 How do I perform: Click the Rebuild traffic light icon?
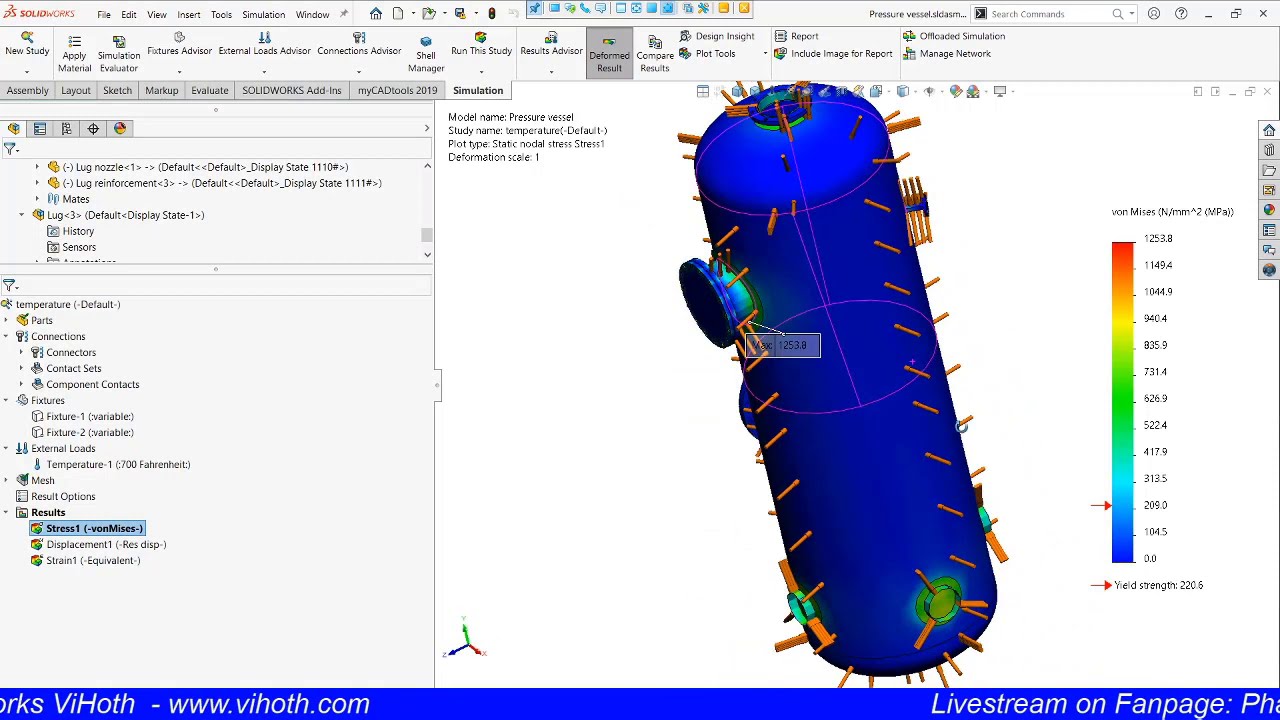(x=491, y=13)
